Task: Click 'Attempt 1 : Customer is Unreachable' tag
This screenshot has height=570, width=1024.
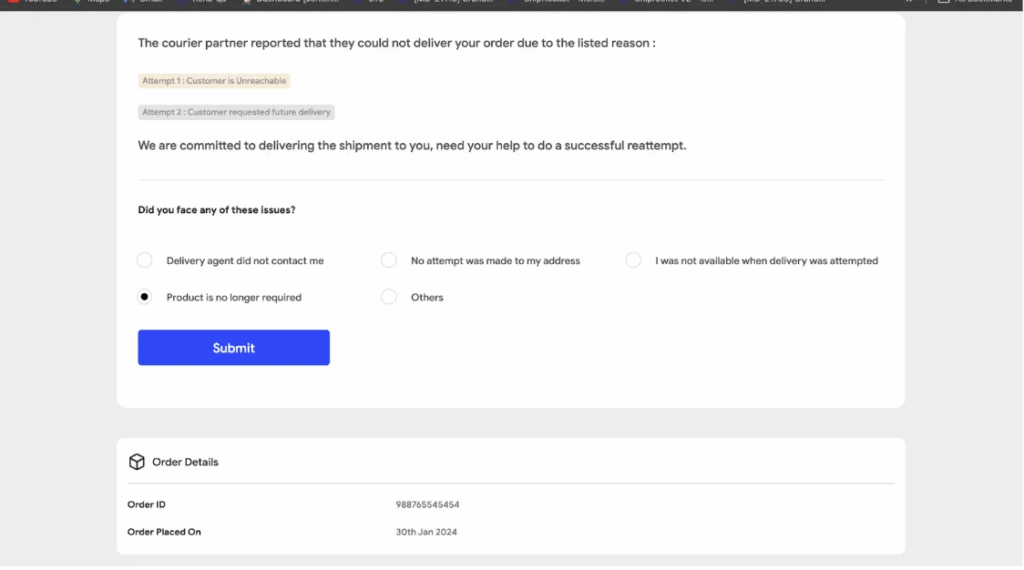Action: pos(214,81)
